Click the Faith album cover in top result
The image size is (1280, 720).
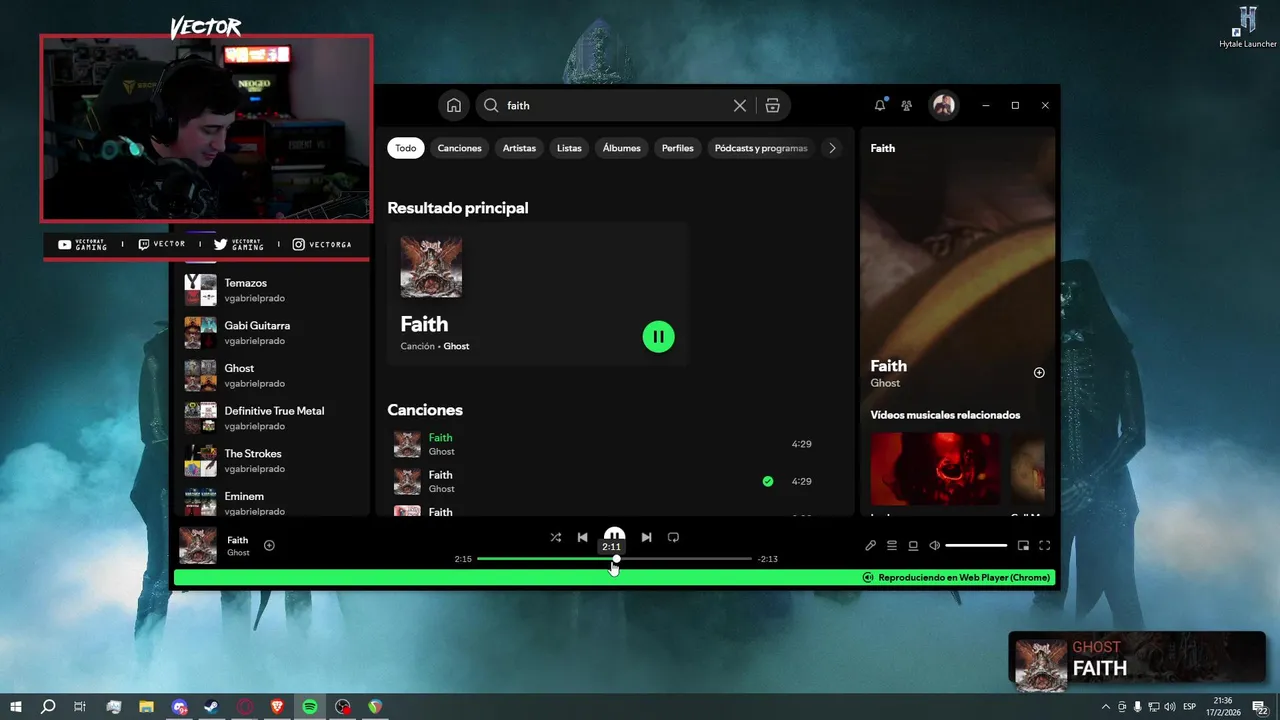pyautogui.click(x=431, y=267)
